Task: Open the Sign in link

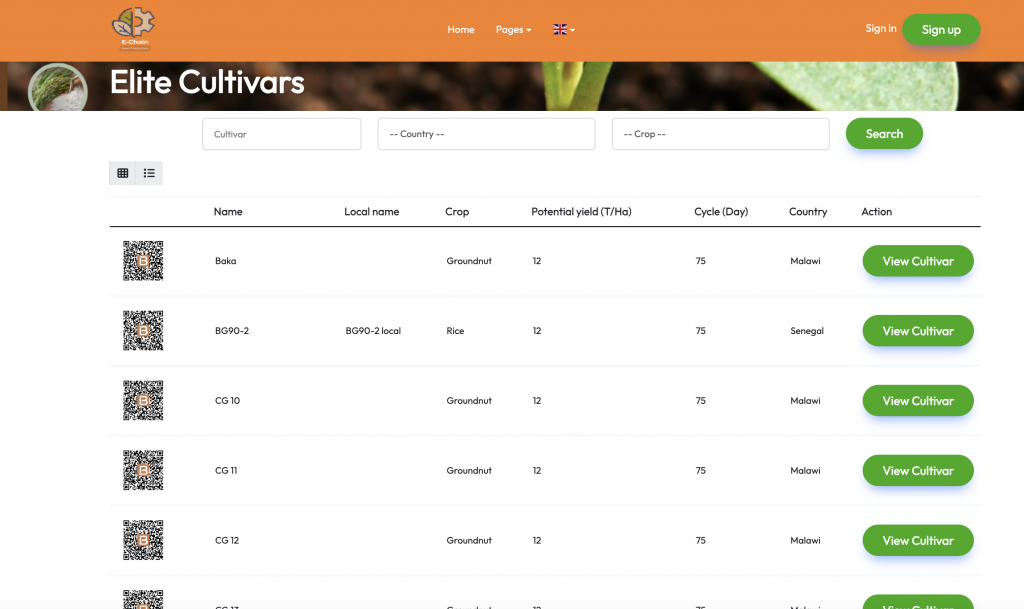Action: click(x=881, y=28)
